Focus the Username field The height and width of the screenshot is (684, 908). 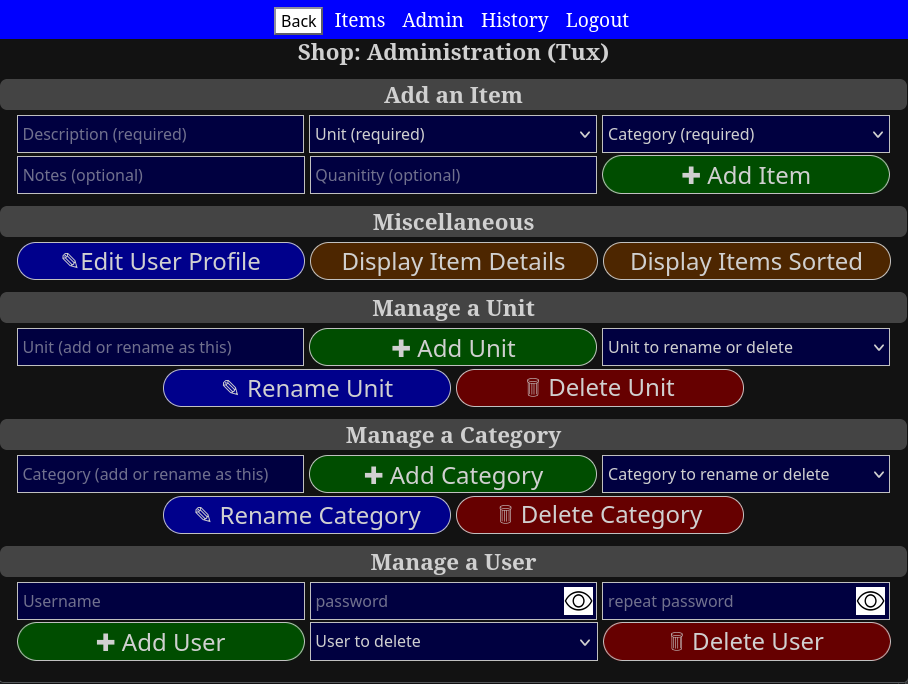(160, 601)
